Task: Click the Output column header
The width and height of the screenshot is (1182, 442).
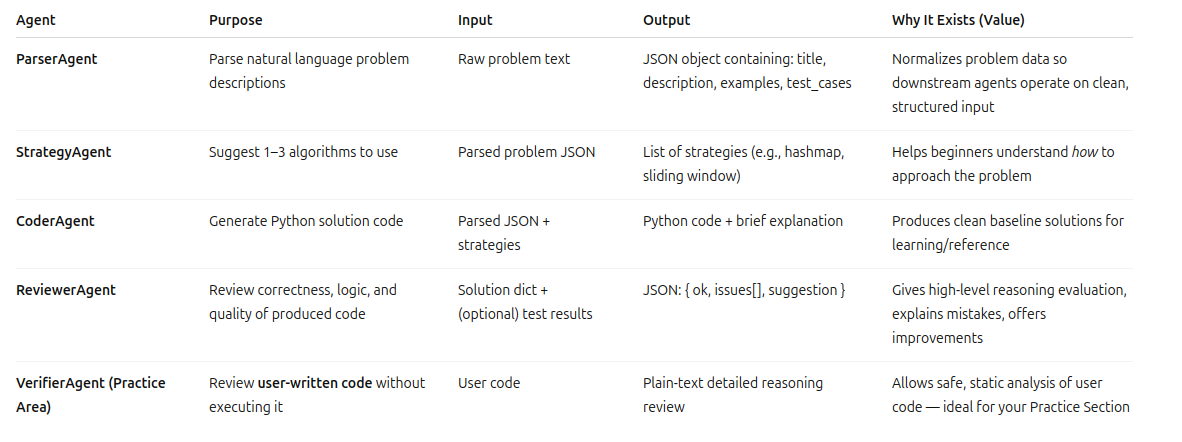Action: [666, 20]
